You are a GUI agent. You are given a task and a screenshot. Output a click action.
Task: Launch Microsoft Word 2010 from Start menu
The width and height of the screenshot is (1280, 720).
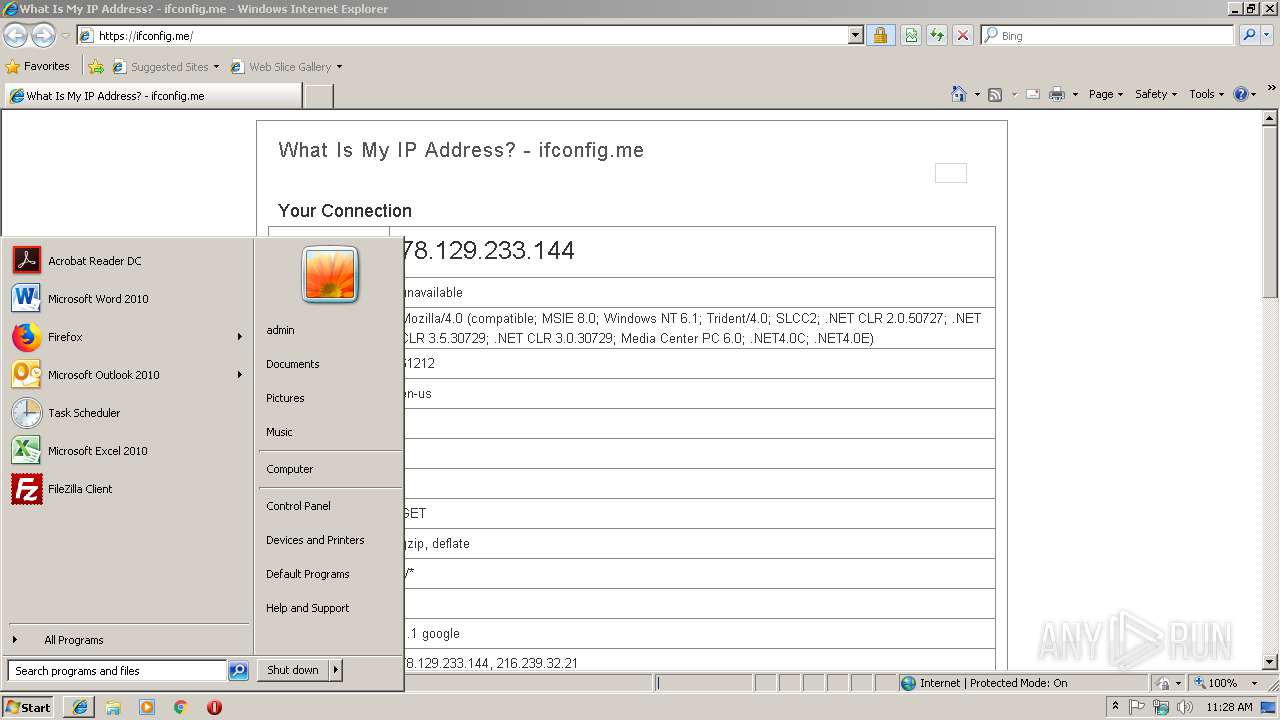[126, 299]
